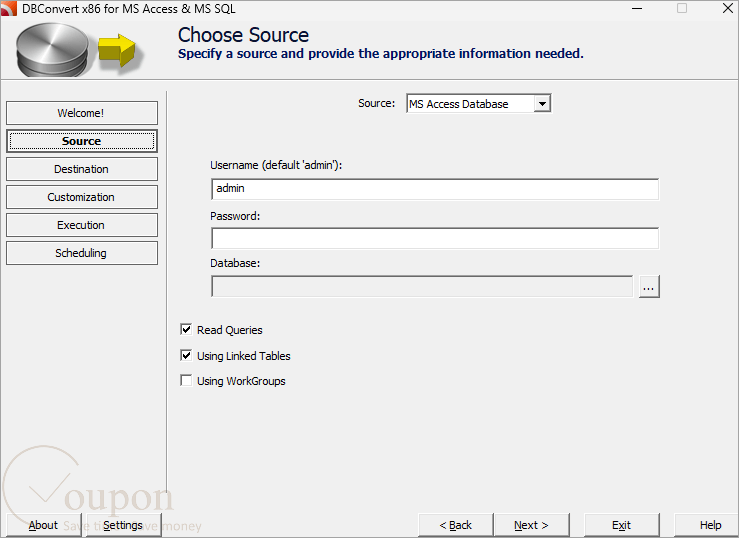
Task: Open the About dialog
Action: (x=43, y=525)
